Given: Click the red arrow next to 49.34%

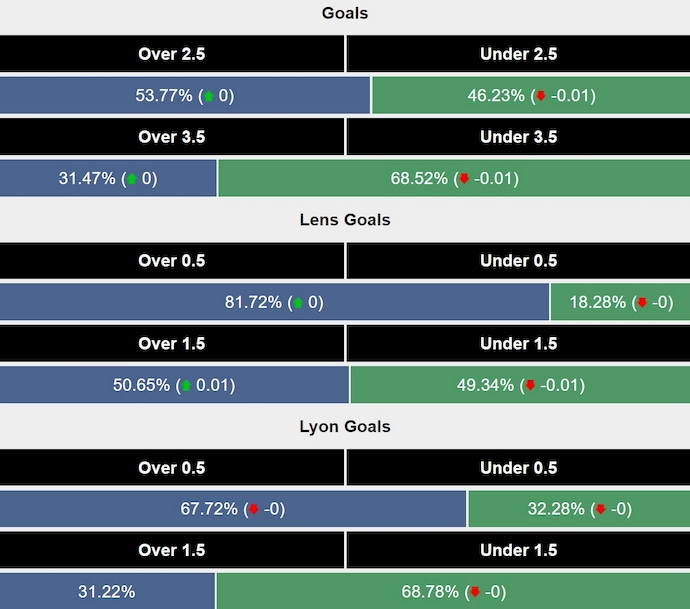Looking at the screenshot, I should tap(530, 385).
